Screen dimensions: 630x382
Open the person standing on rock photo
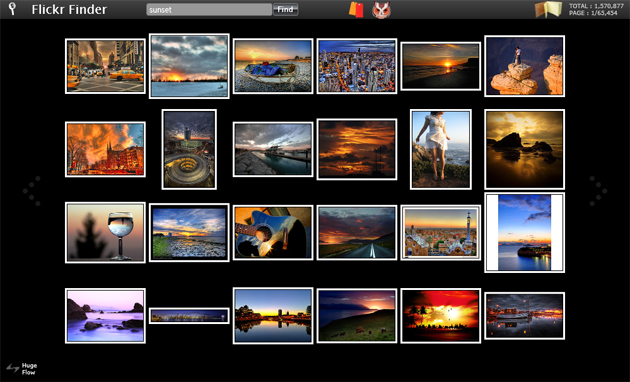[524, 66]
